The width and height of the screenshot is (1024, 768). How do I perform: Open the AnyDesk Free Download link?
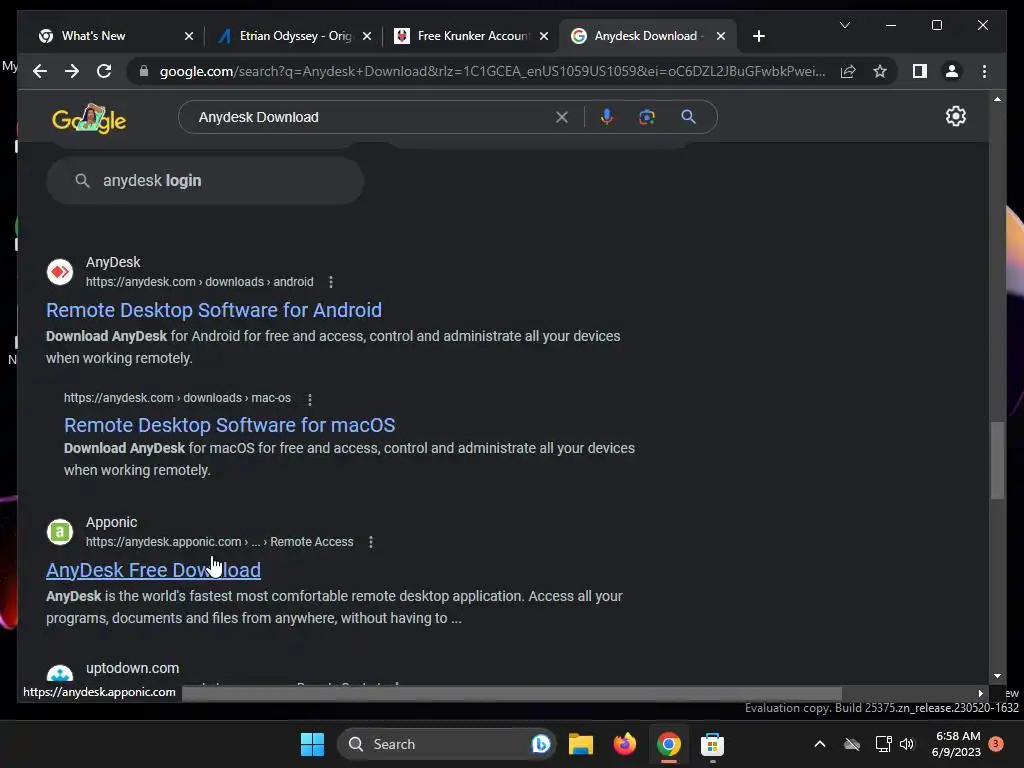point(153,570)
